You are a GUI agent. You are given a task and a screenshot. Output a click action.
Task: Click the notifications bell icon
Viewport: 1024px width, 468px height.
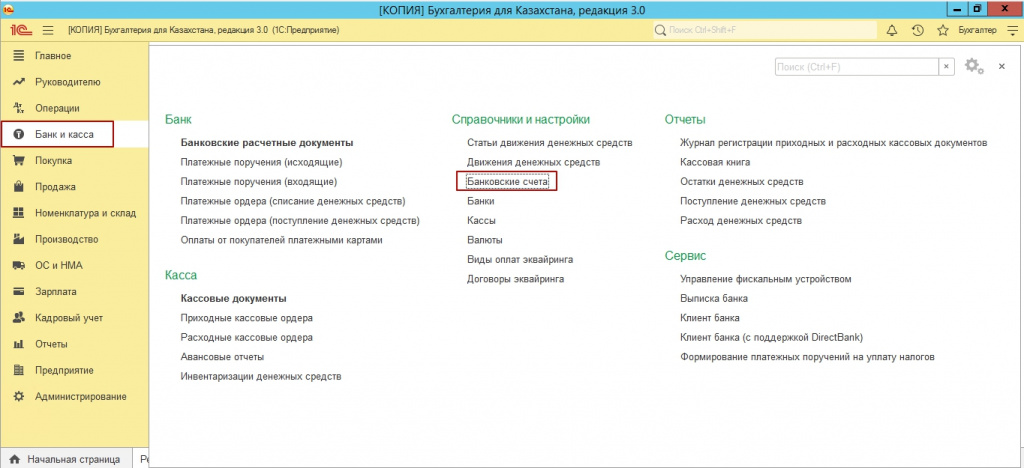click(x=892, y=30)
